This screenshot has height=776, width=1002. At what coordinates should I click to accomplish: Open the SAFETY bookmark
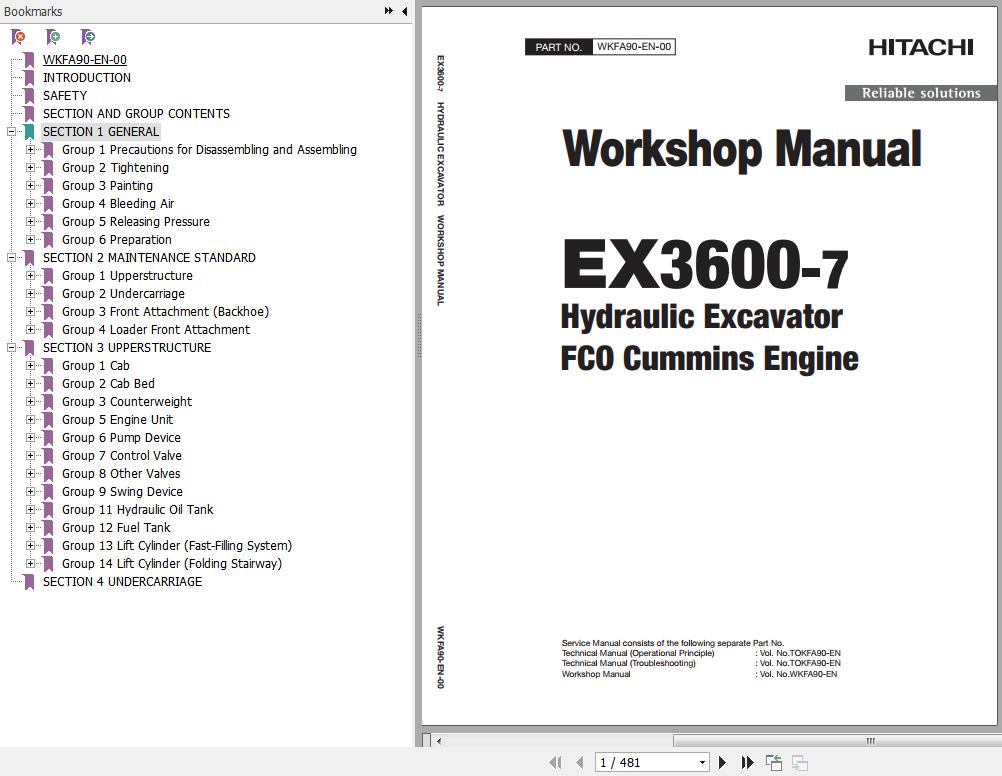pos(65,95)
